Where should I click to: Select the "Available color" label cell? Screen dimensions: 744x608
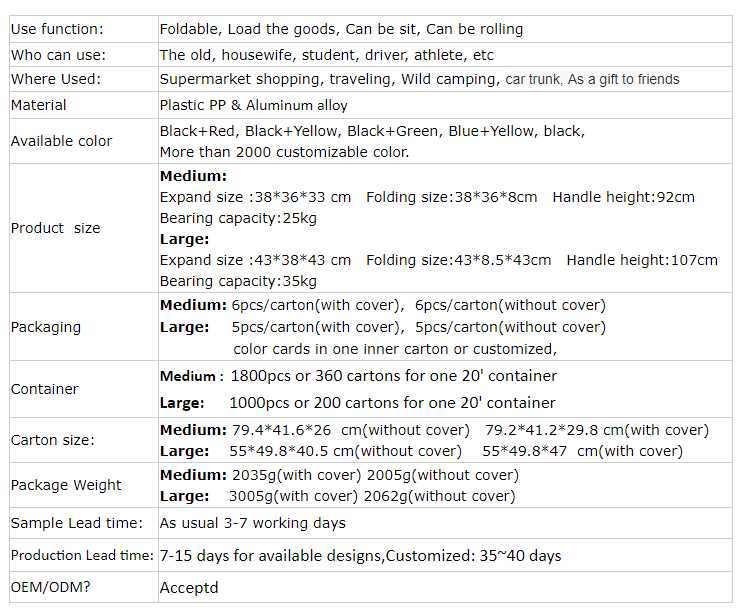click(62, 141)
